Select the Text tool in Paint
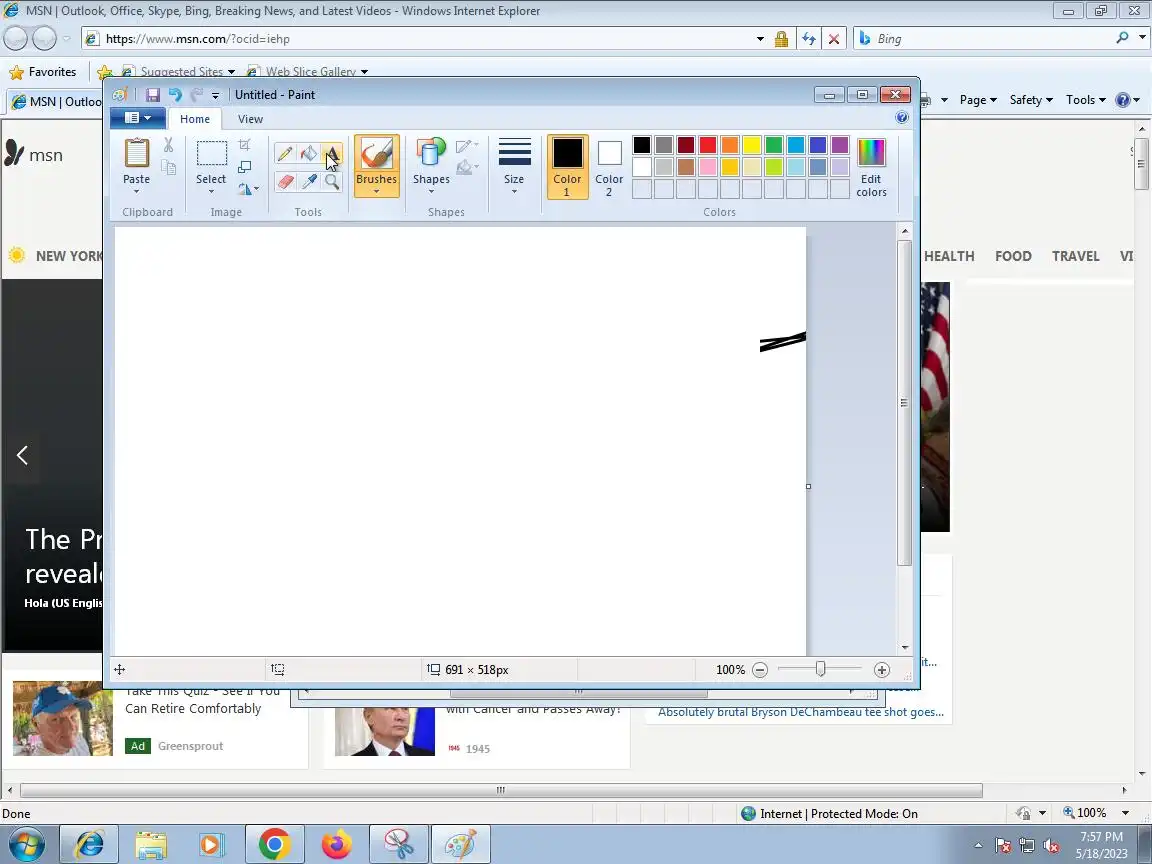This screenshot has width=1152, height=864. (x=331, y=154)
